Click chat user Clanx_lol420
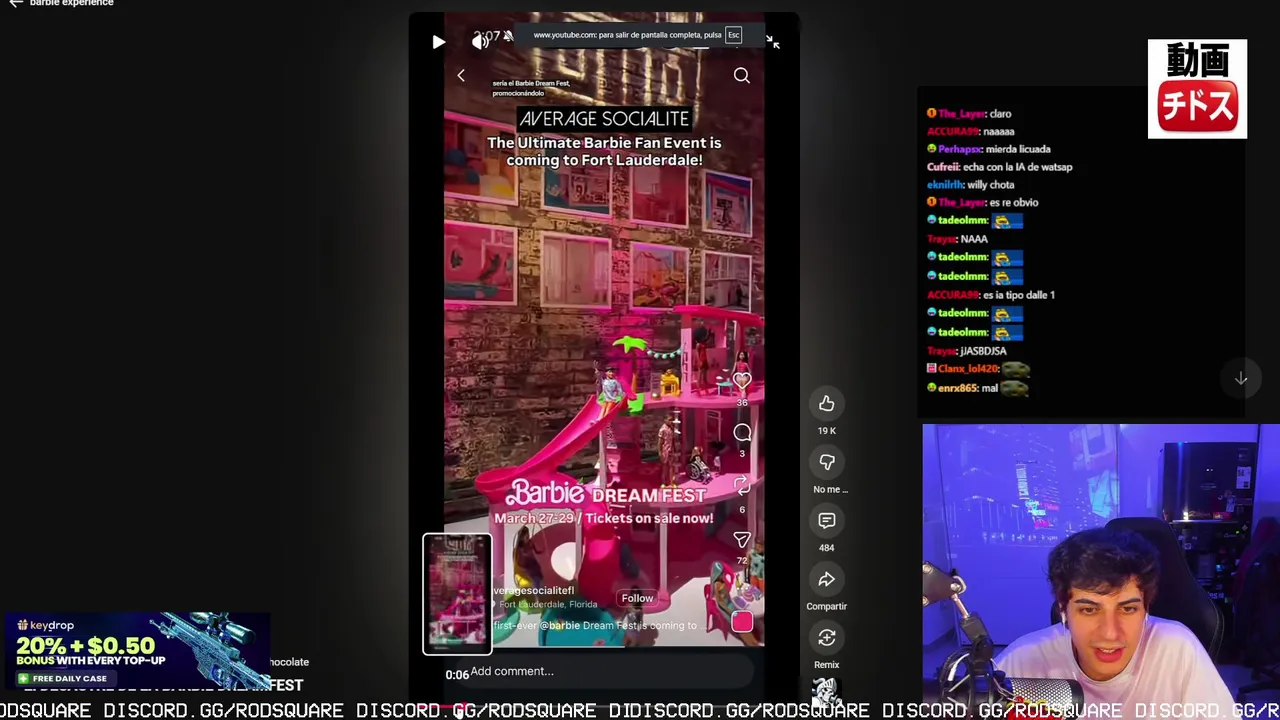Viewport: 1280px width, 720px height. pos(968,369)
